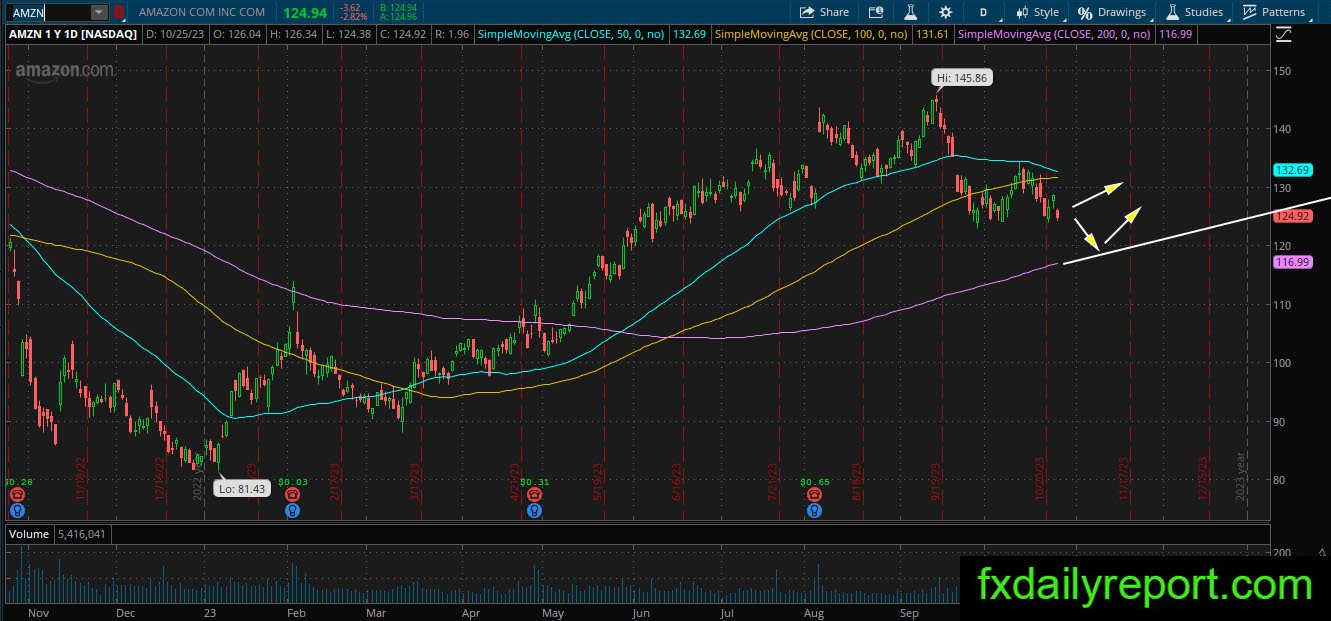The width and height of the screenshot is (1331, 621).
Task: Open the flask Edit Studies icon
Action: click(x=911, y=12)
